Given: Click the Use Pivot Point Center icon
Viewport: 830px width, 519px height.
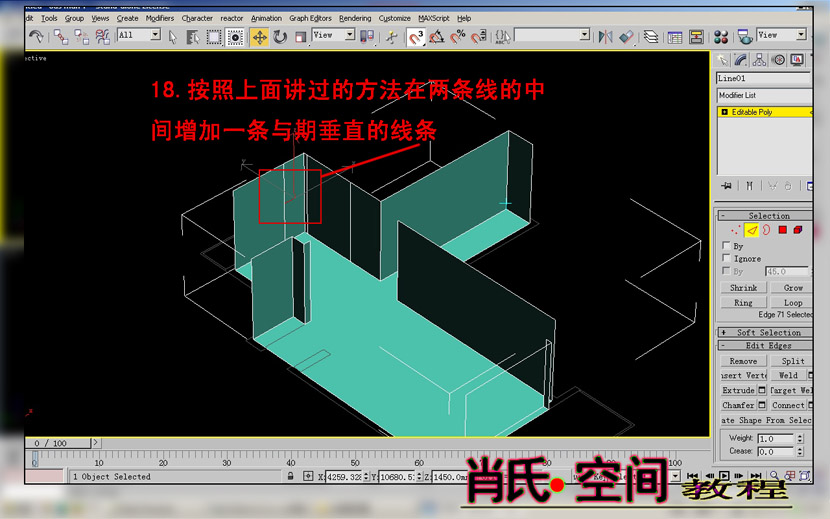Looking at the screenshot, I should point(367,37).
